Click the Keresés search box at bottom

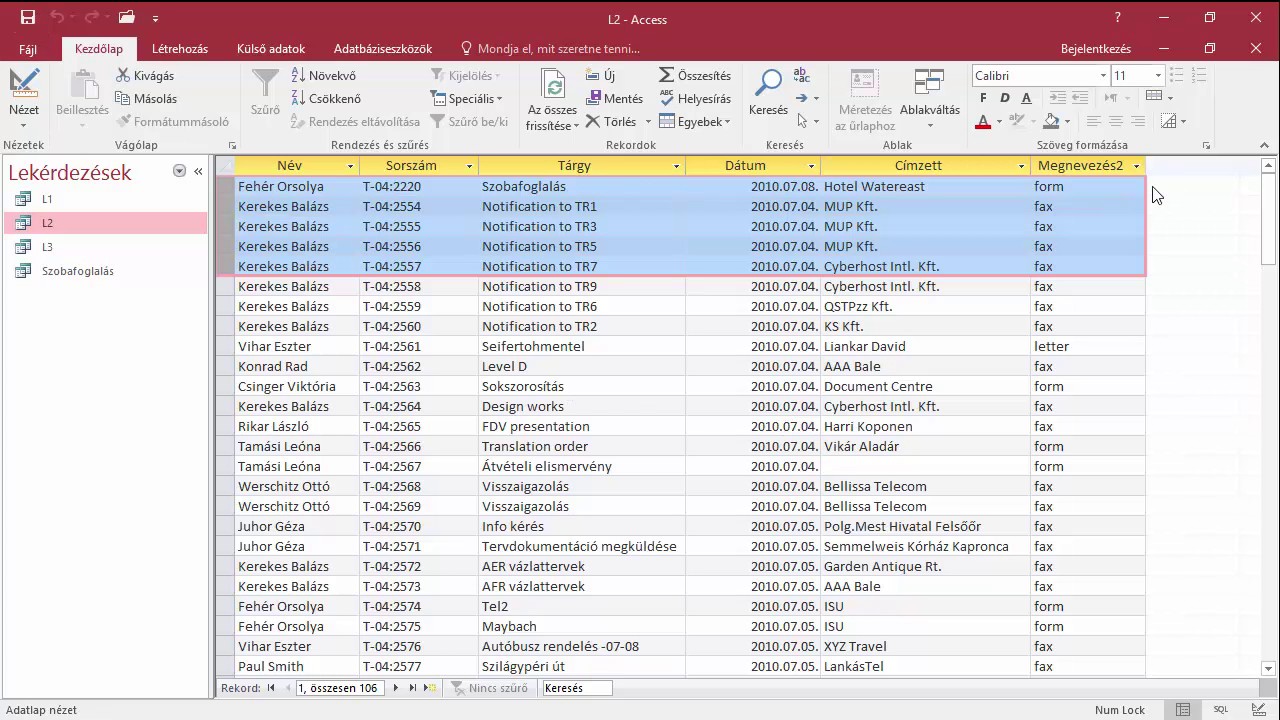pos(577,688)
